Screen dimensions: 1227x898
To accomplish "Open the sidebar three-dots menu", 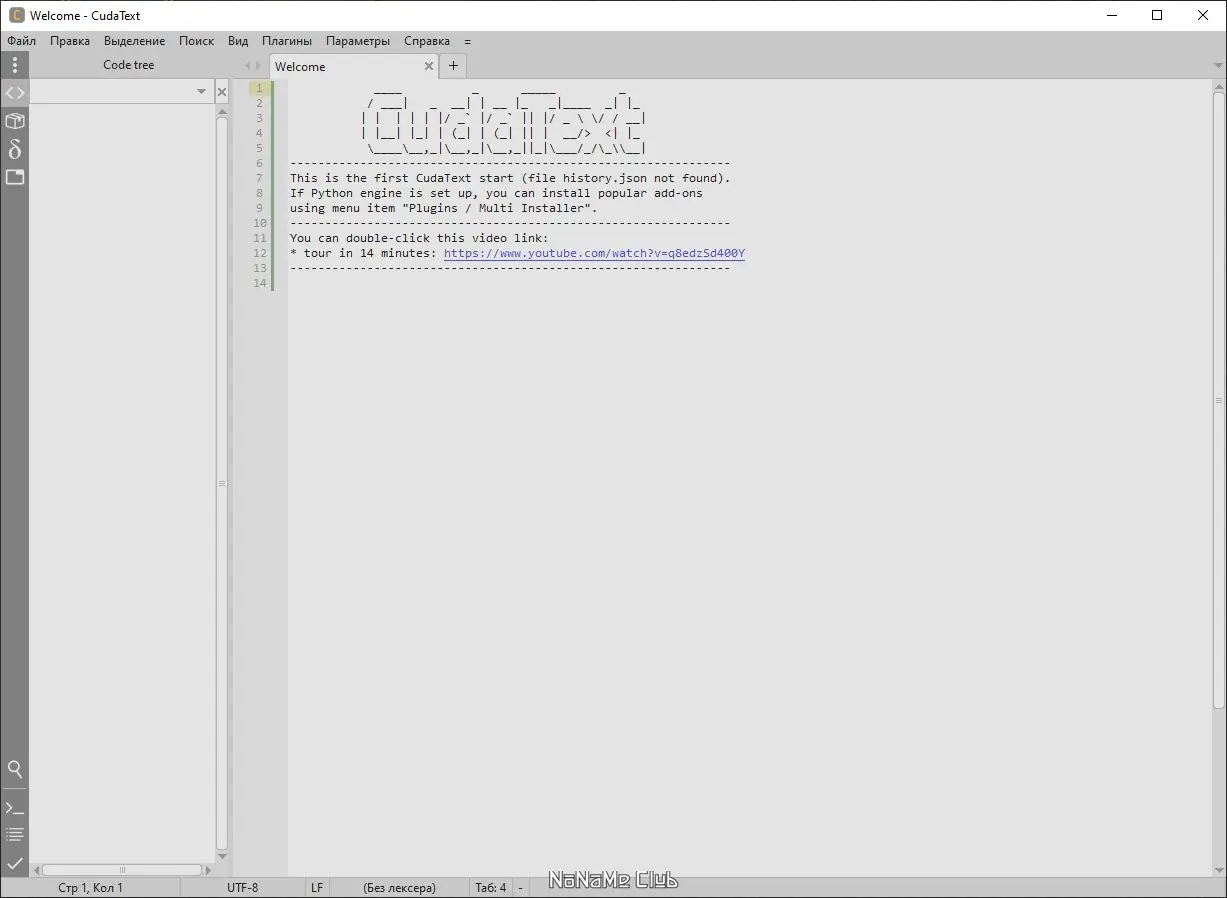I will [14, 65].
